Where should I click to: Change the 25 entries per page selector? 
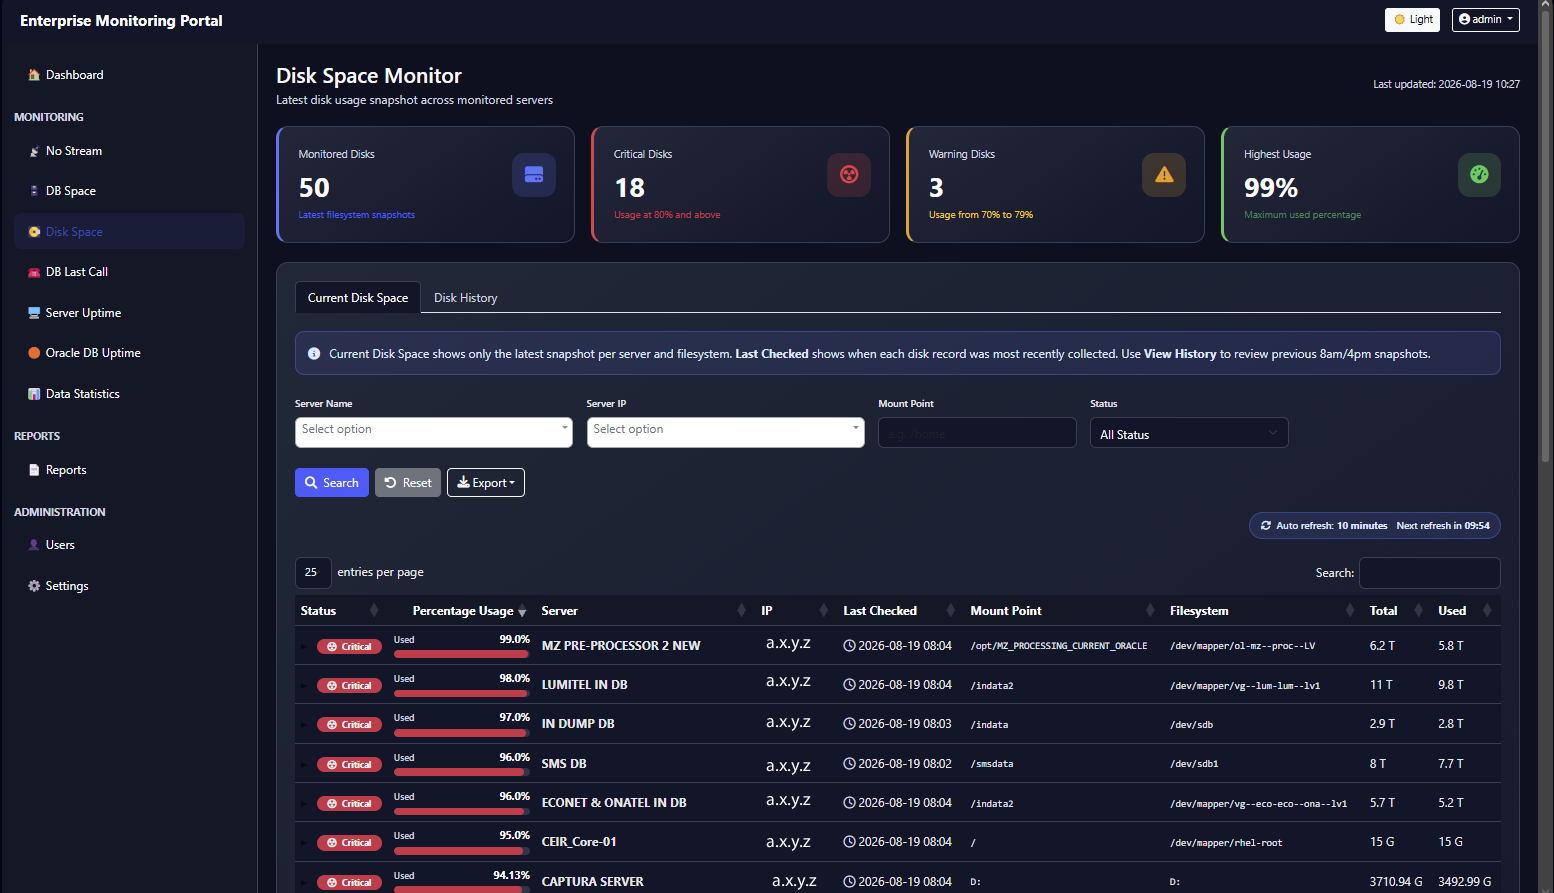(x=313, y=572)
